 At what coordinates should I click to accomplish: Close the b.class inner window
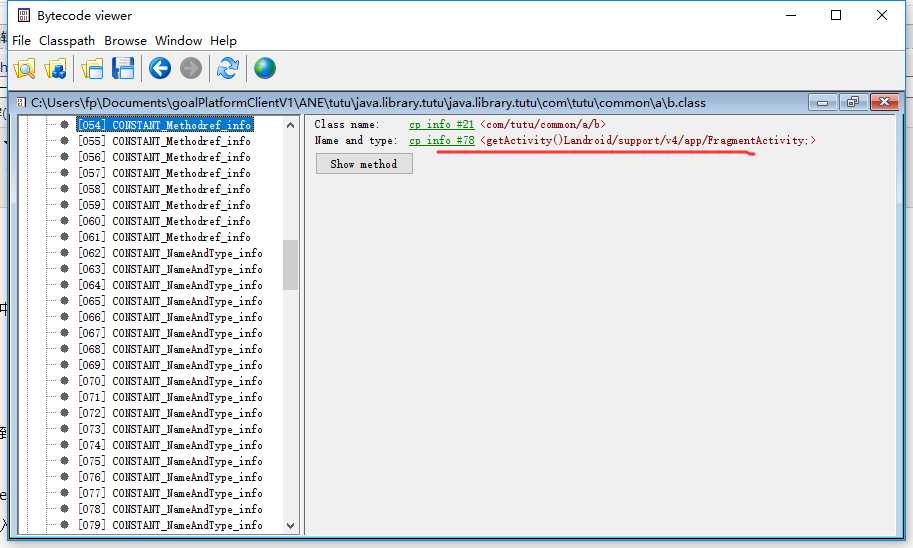(x=884, y=102)
